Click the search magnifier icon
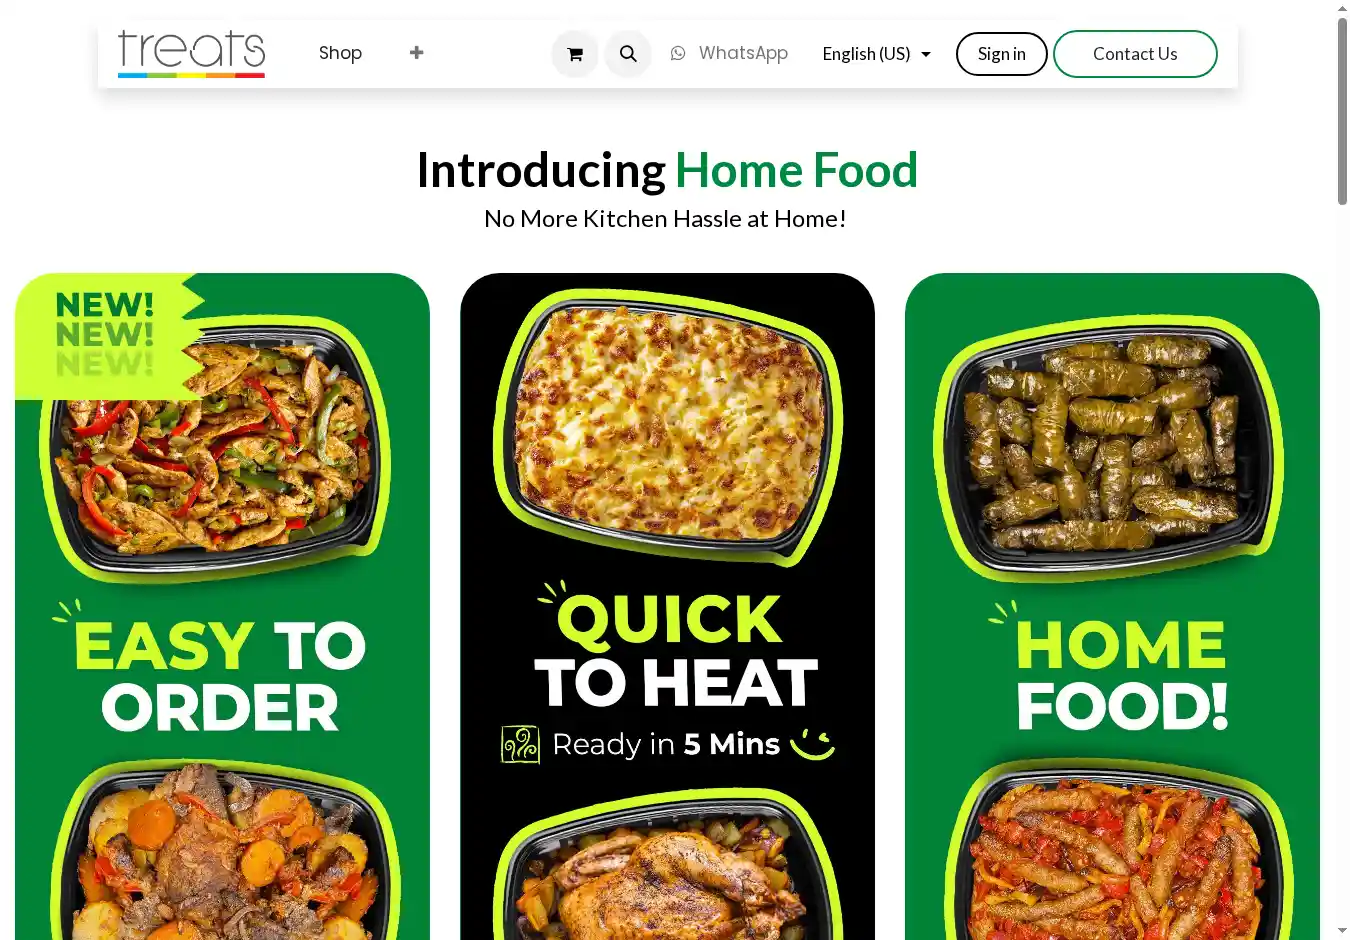 click(x=628, y=54)
